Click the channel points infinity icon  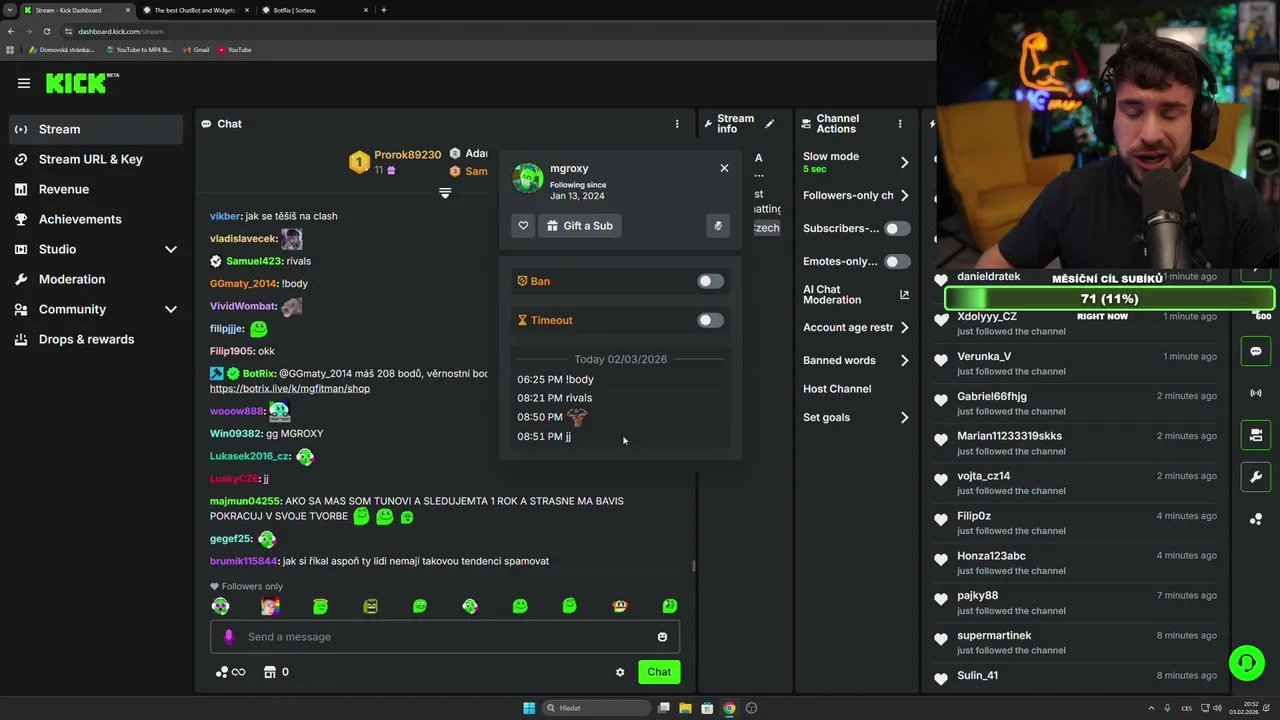tap(231, 672)
